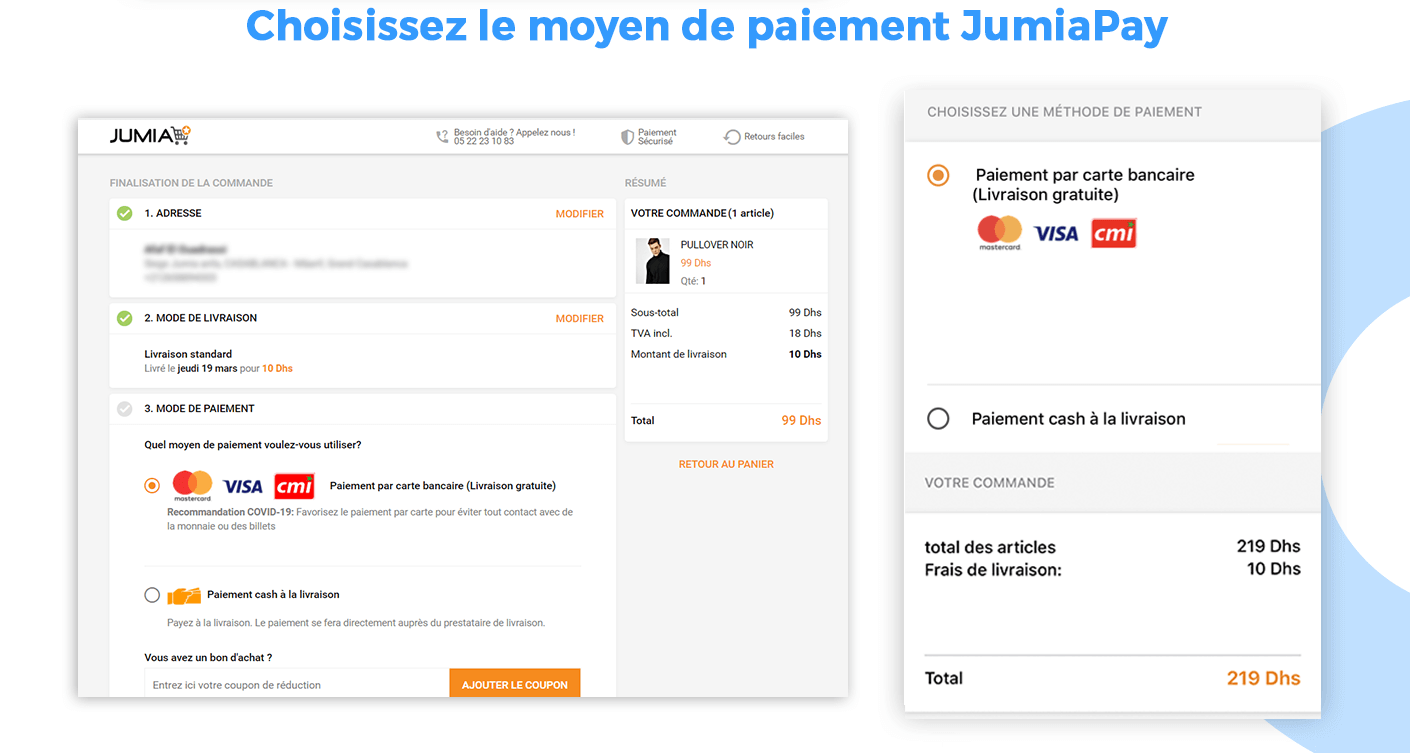
Task: Click the cash wallet icon next to cash payment
Action: [185, 594]
